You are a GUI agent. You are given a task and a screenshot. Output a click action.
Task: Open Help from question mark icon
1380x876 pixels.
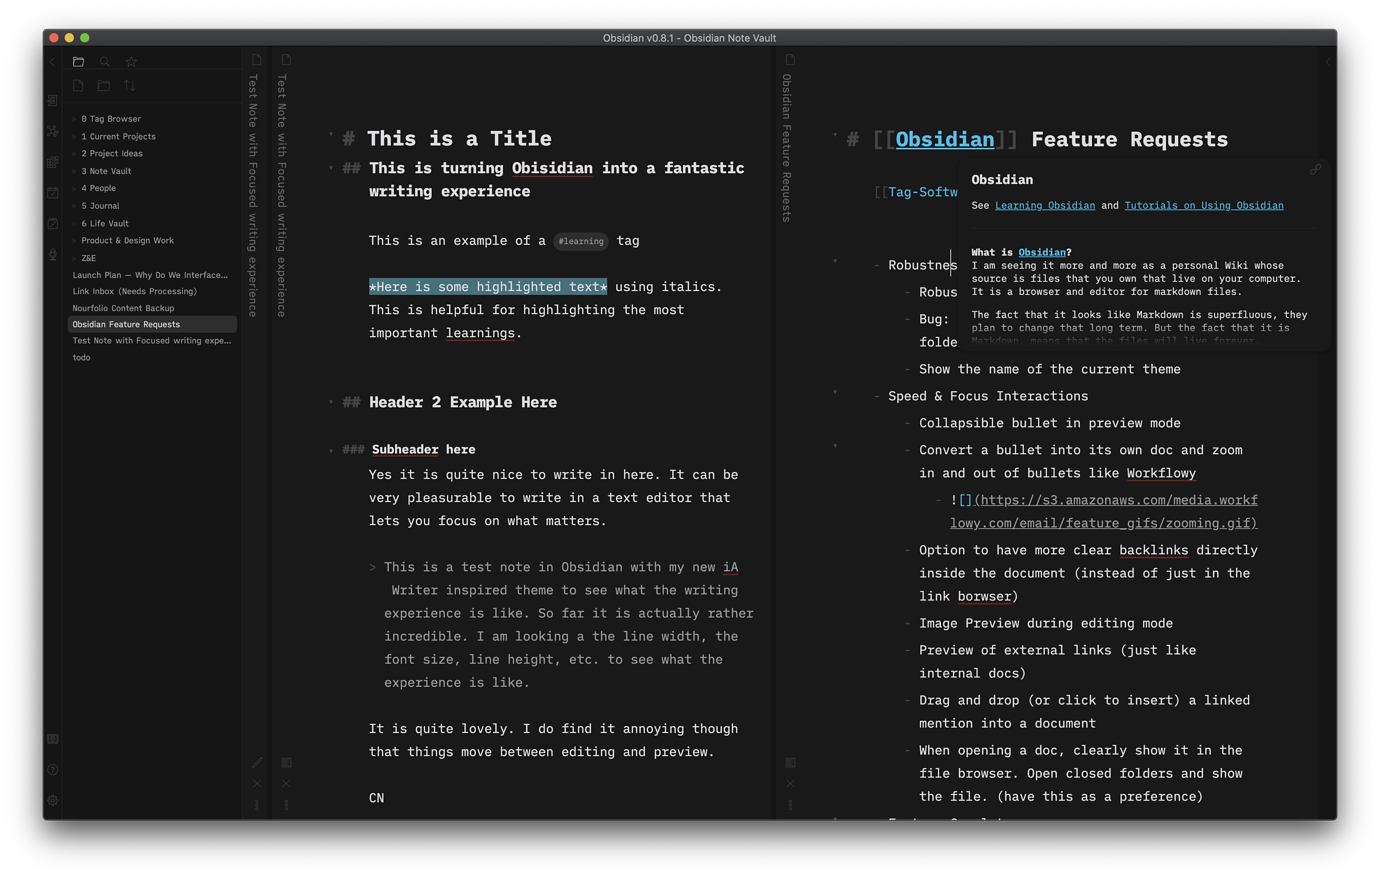point(53,770)
